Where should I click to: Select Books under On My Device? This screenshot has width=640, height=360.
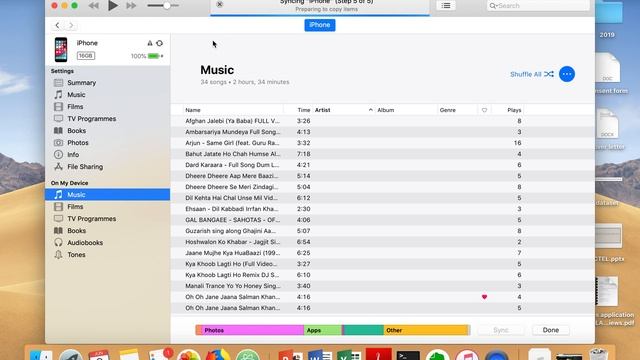tap(76, 231)
